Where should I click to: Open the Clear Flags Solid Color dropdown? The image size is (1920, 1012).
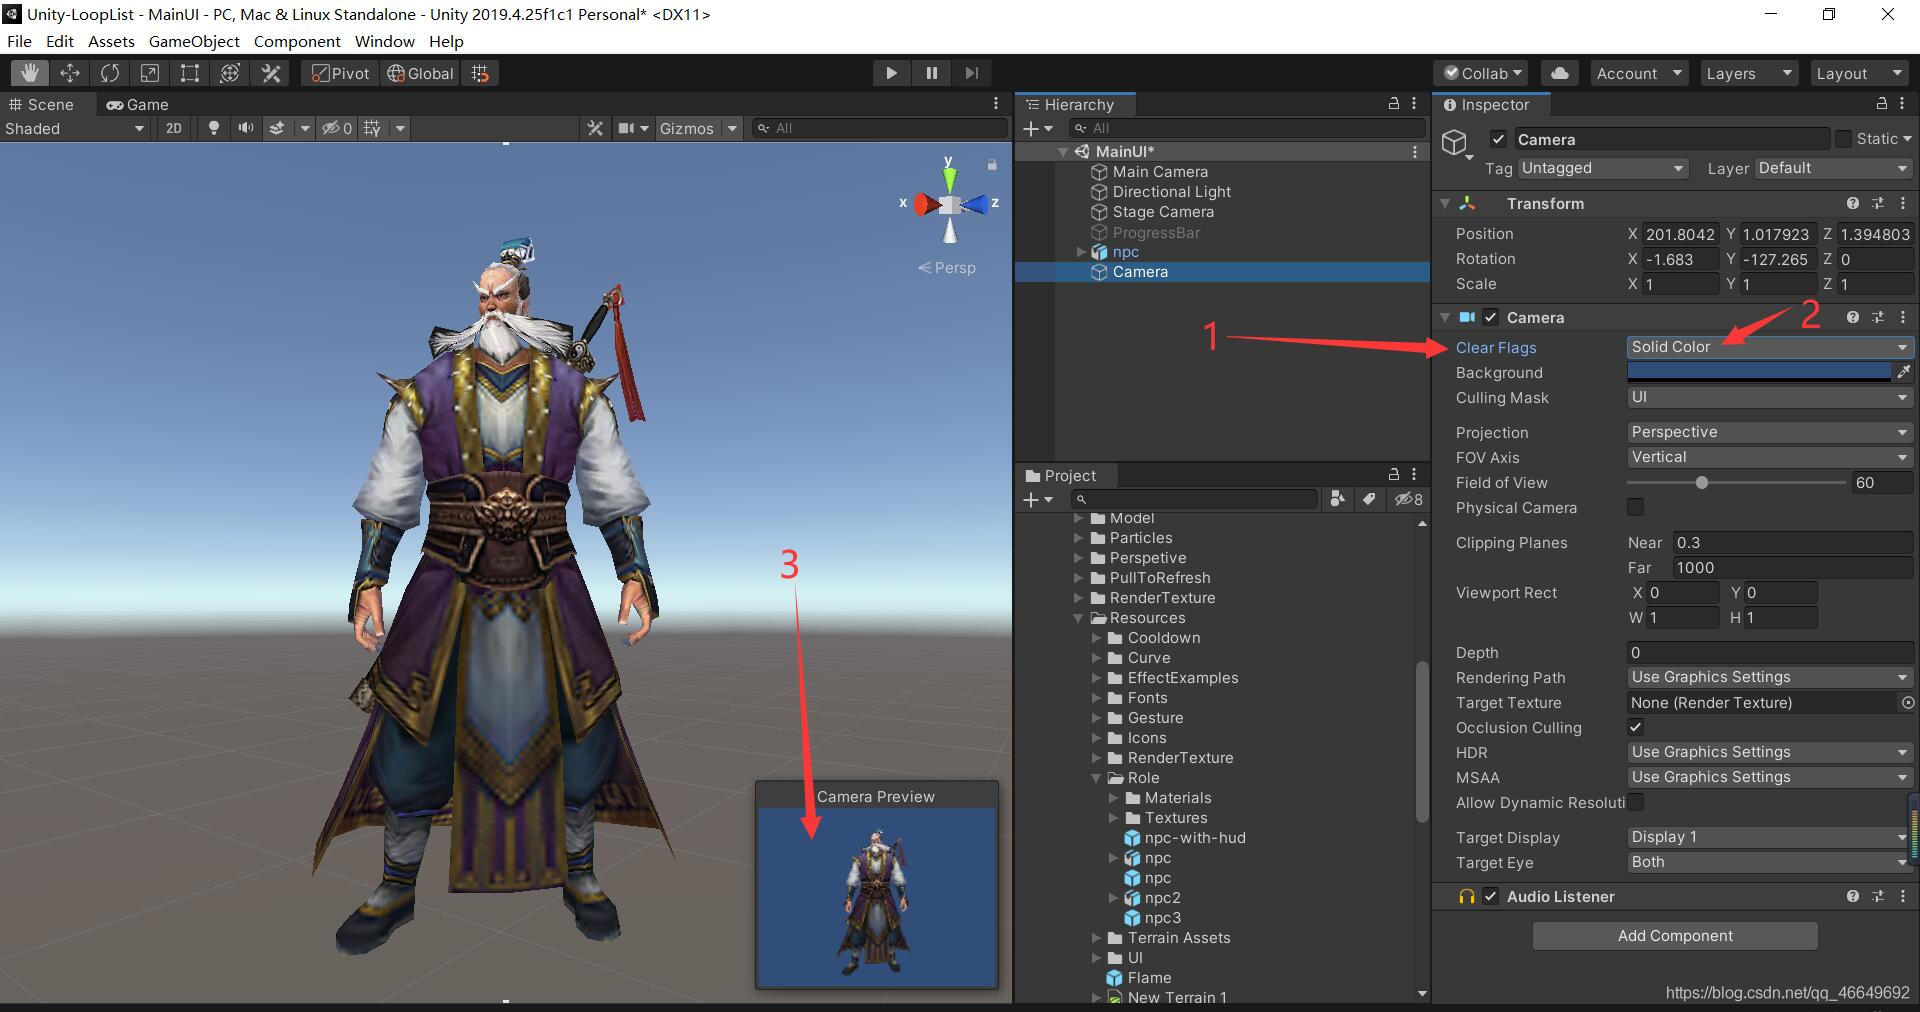tap(1770, 347)
